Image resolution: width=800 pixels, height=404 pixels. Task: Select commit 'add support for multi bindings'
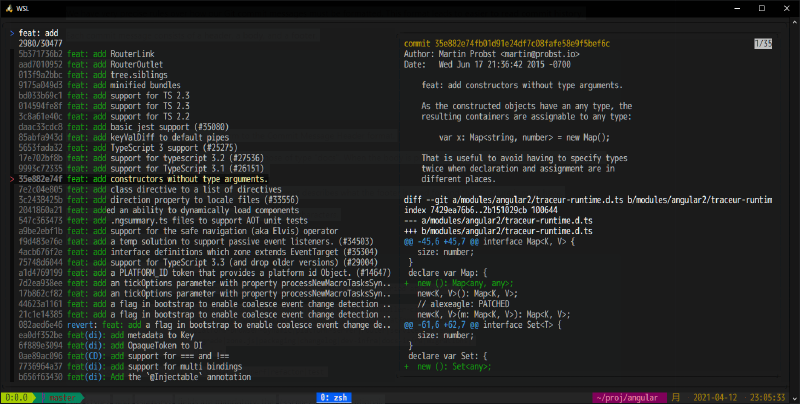tap(185, 366)
